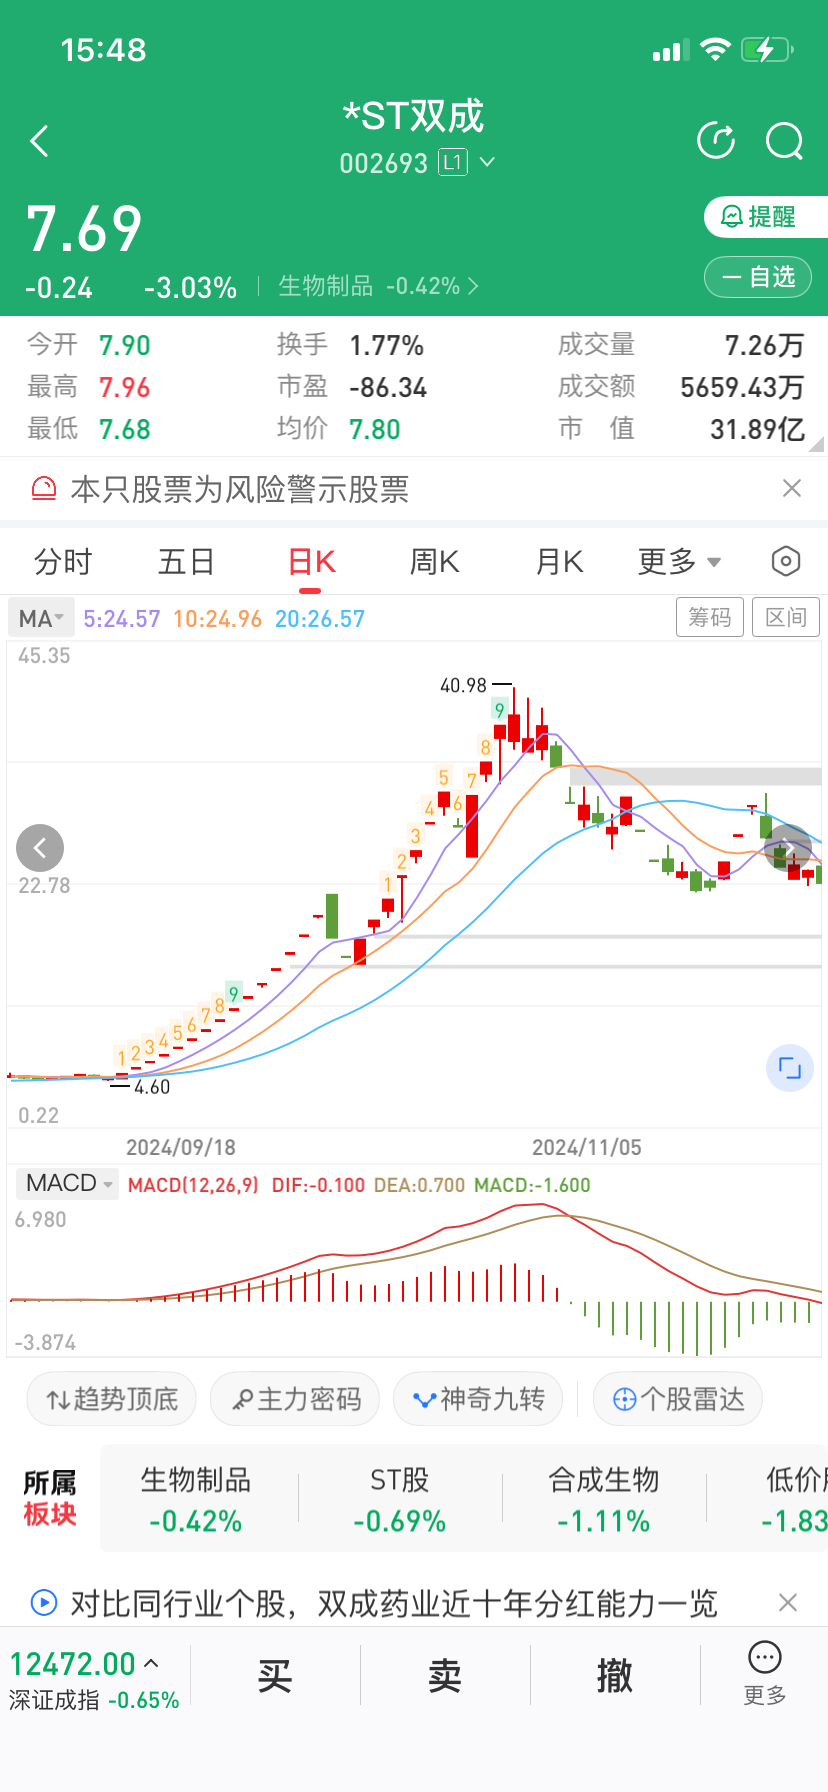Enable 趋势顶底 indicator
The image size is (828, 1792).
click(111, 1399)
